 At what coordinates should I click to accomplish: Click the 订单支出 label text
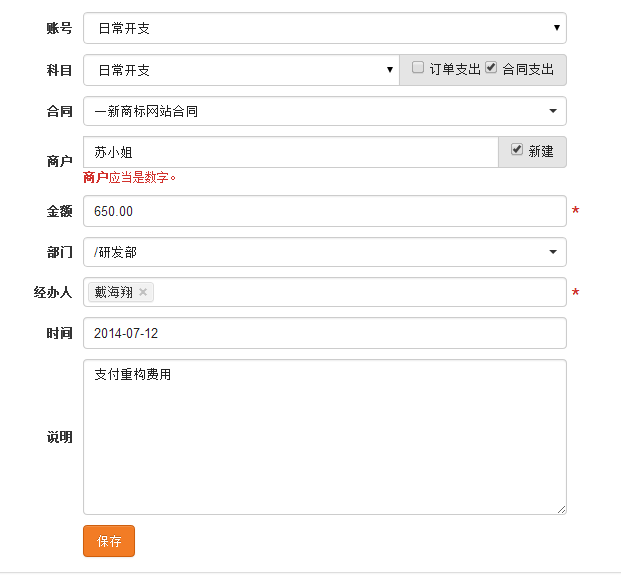[x=455, y=70]
